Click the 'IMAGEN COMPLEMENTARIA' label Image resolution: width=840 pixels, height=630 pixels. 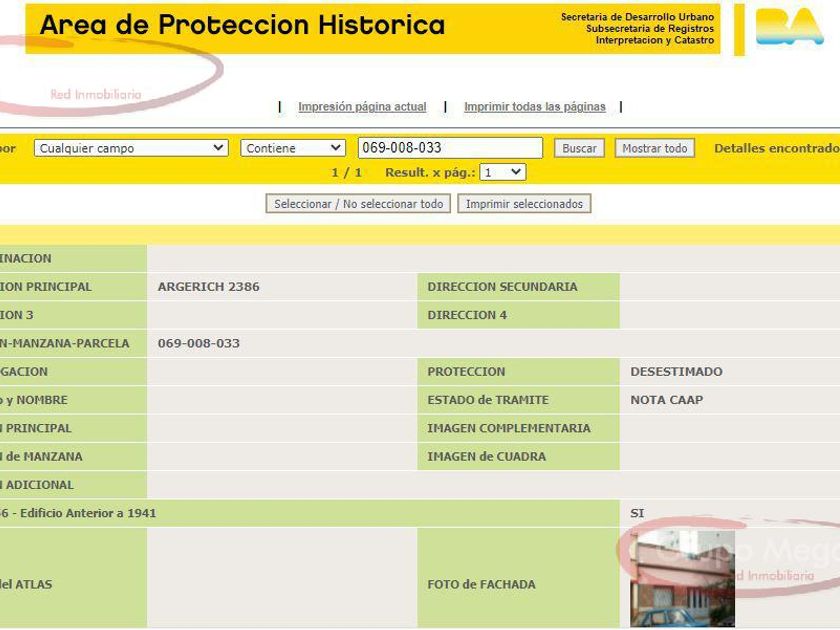[x=508, y=429]
